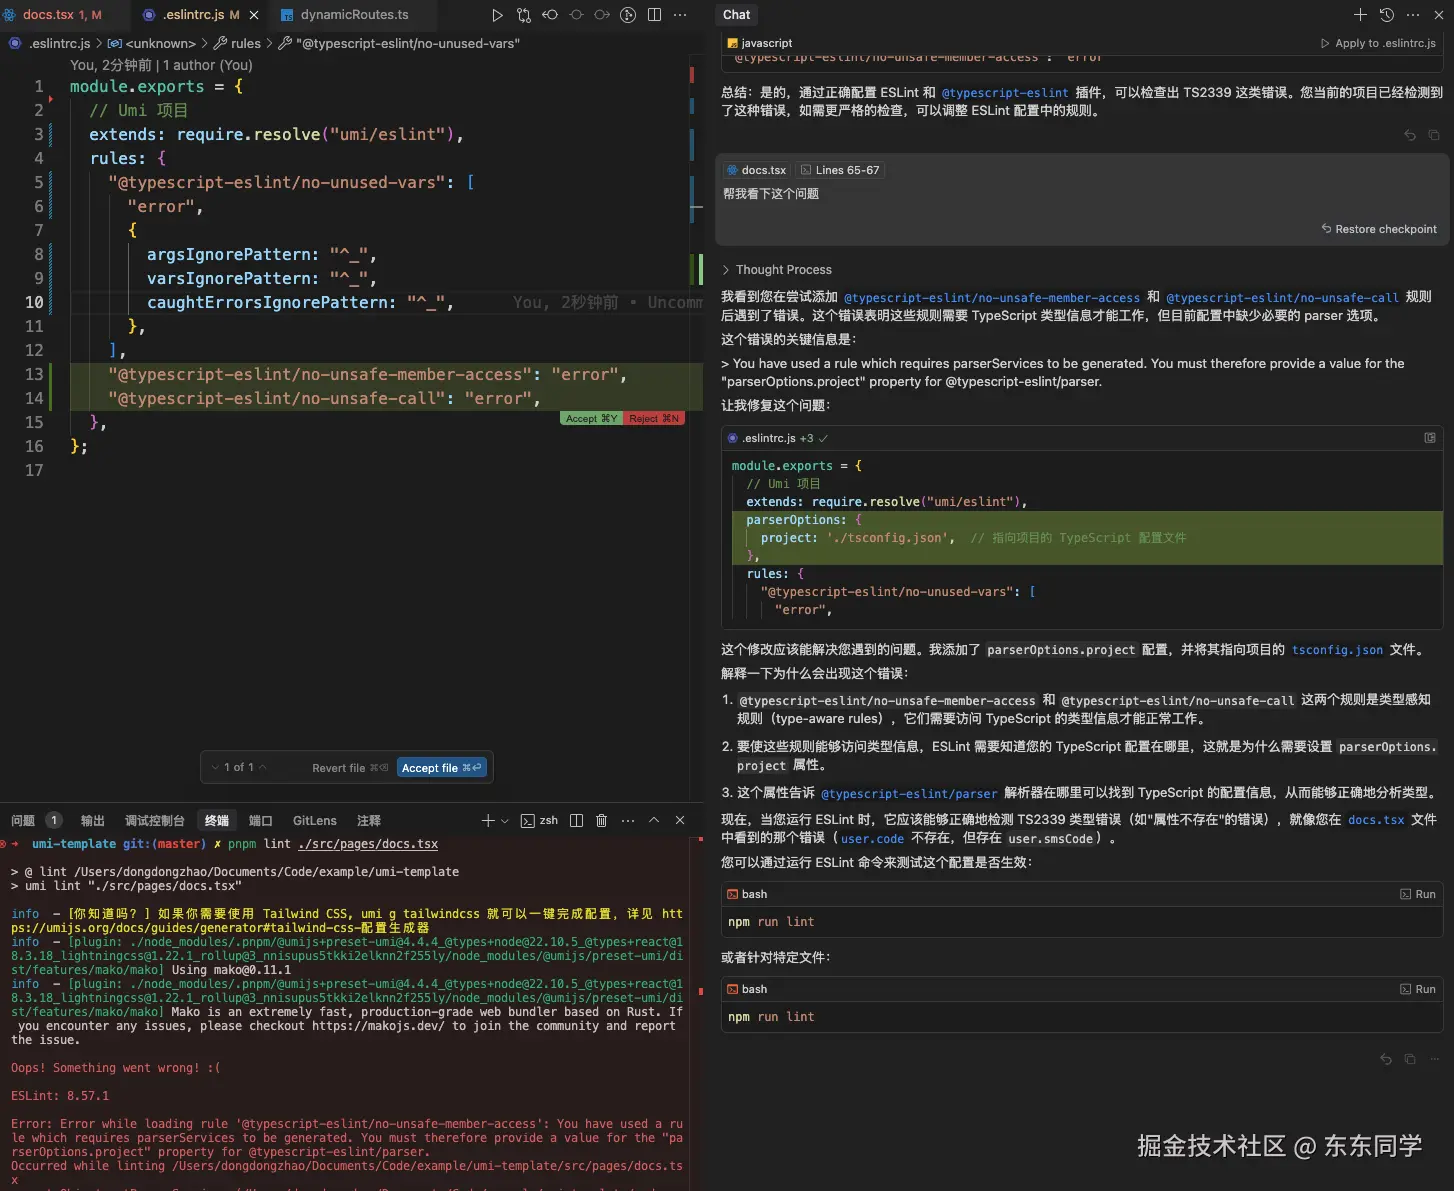Image resolution: width=1454 pixels, height=1191 pixels.
Task: Open the tsconfig.json link in the chat answer
Action: (1337, 650)
